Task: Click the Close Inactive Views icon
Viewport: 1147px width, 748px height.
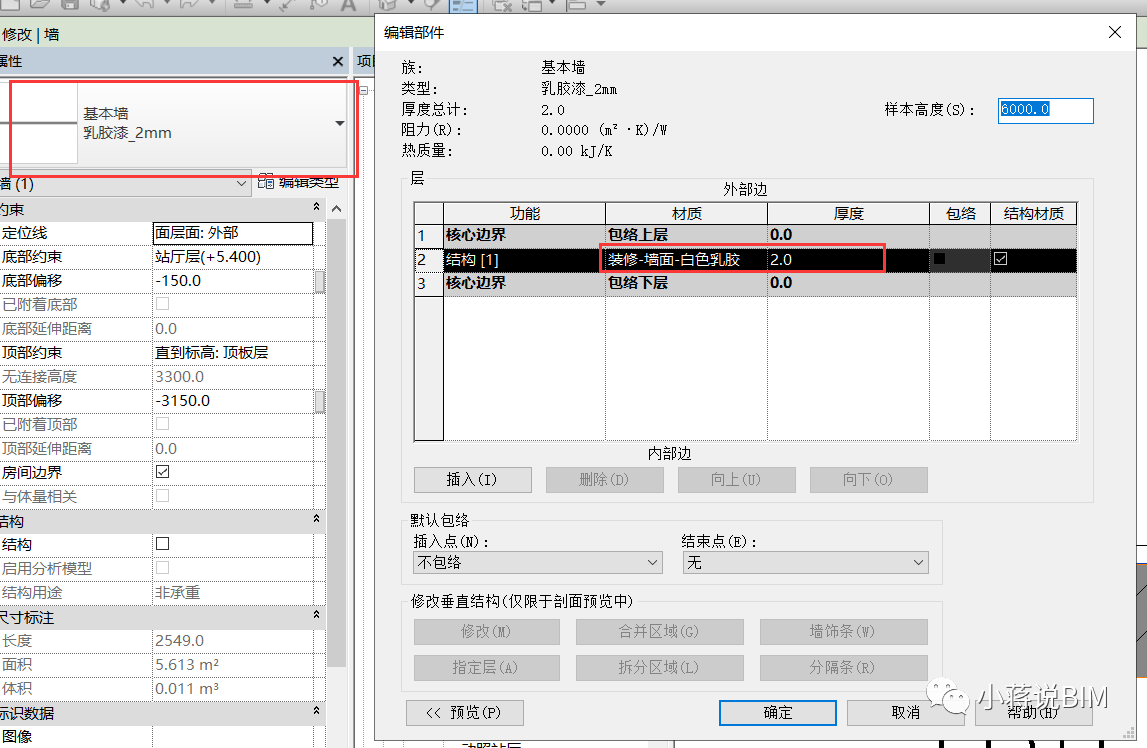Action: tap(502, 4)
